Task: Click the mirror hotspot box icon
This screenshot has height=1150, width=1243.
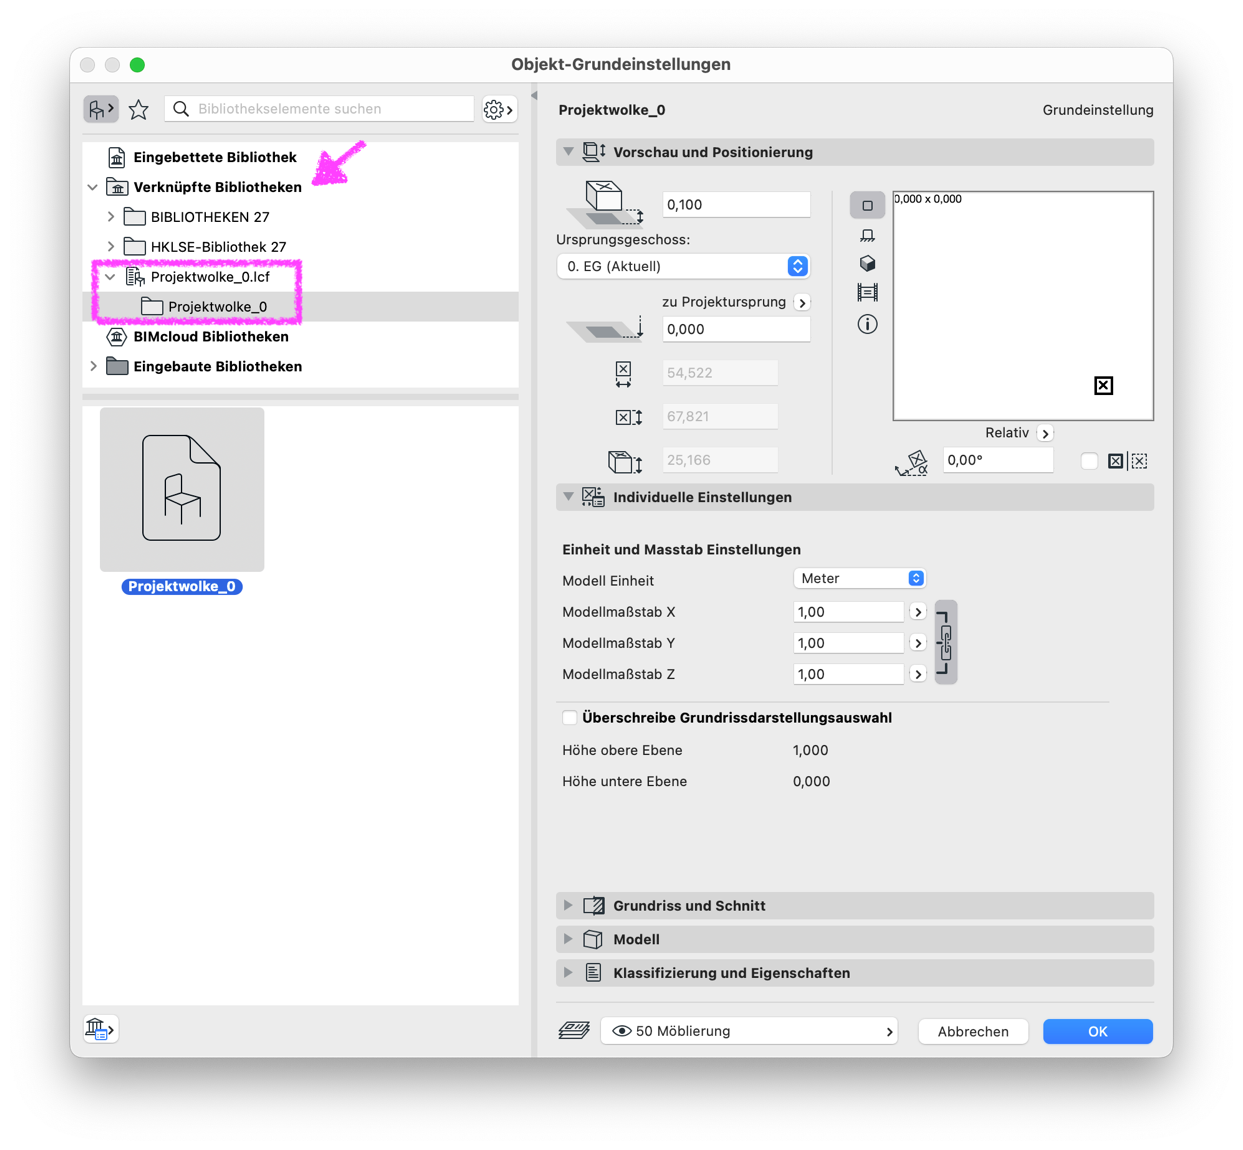Action: [x=1115, y=461]
